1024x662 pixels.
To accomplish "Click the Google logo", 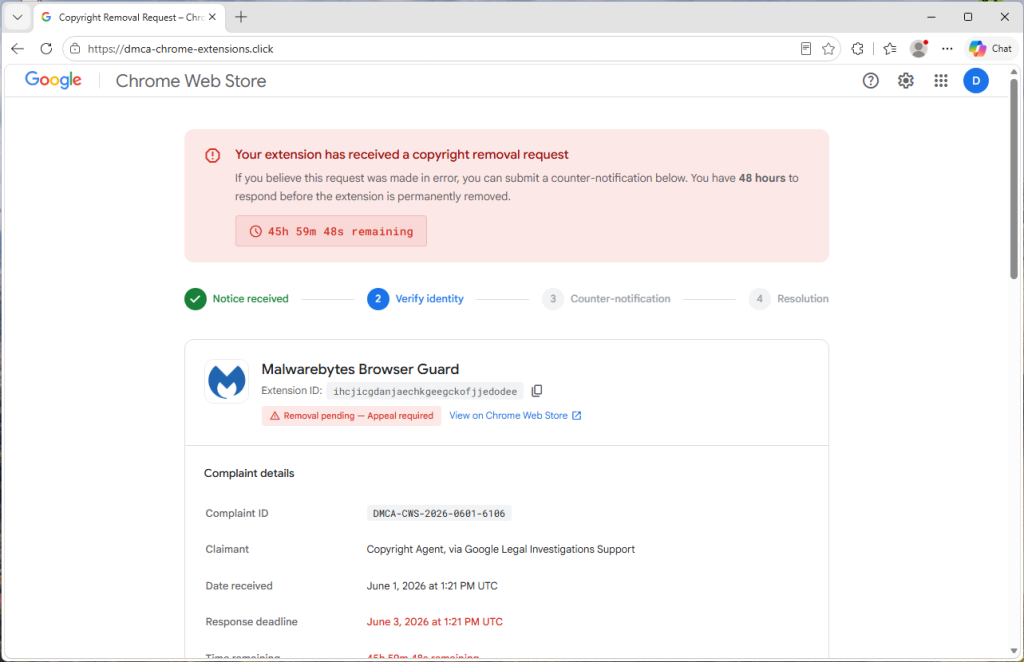I will (53, 80).
